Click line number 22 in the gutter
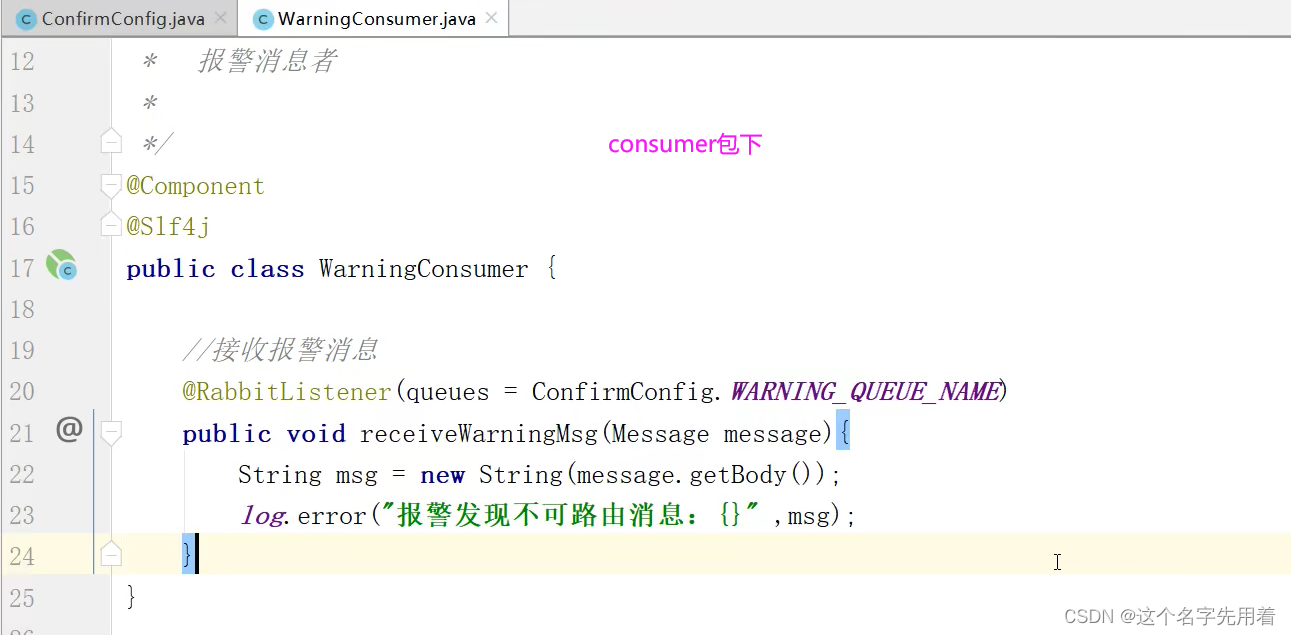 (x=22, y=474)
